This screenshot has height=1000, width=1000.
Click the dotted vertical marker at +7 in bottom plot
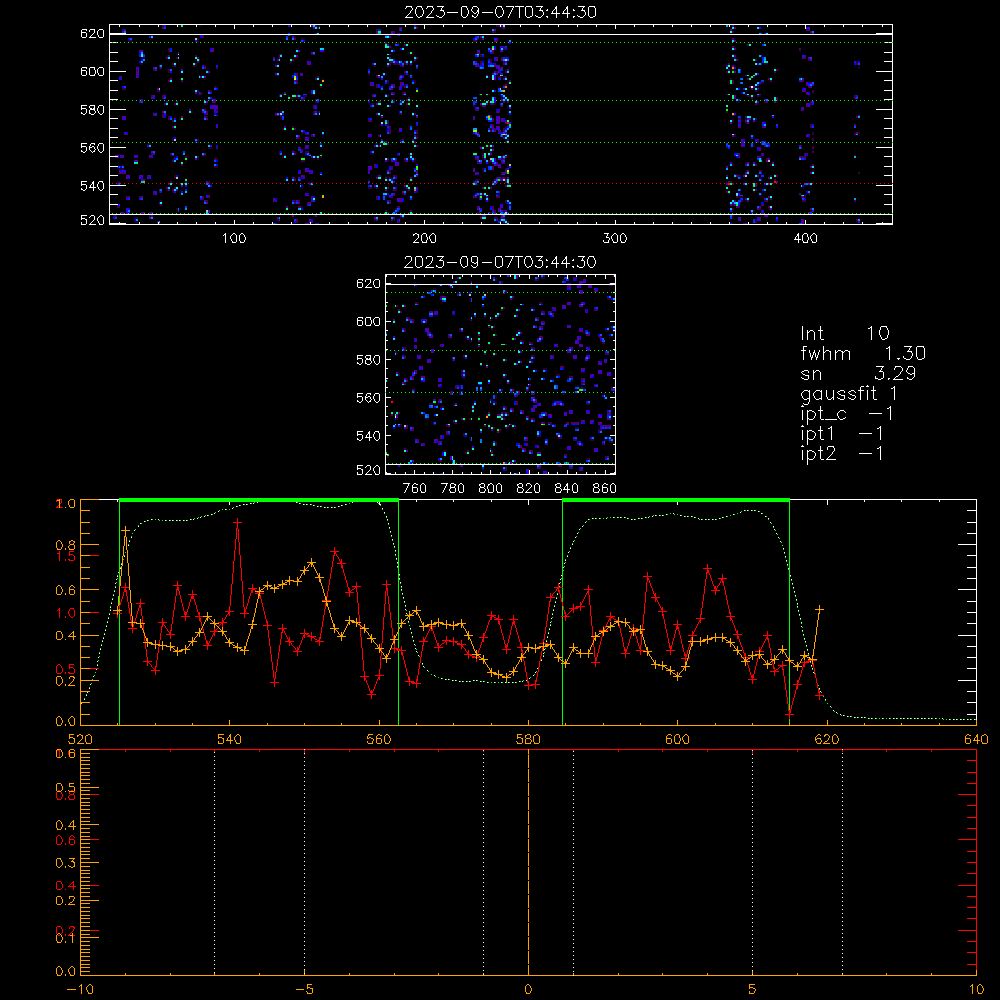coord(842,861)
